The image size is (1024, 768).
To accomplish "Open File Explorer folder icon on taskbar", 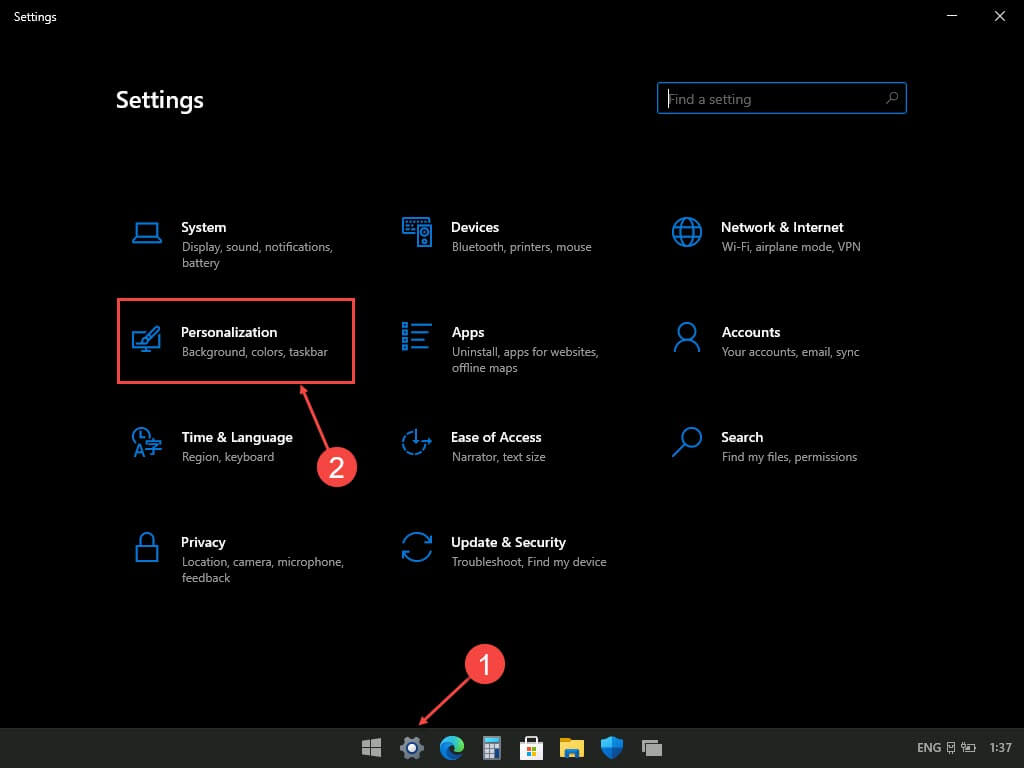I will click(571, 748).
